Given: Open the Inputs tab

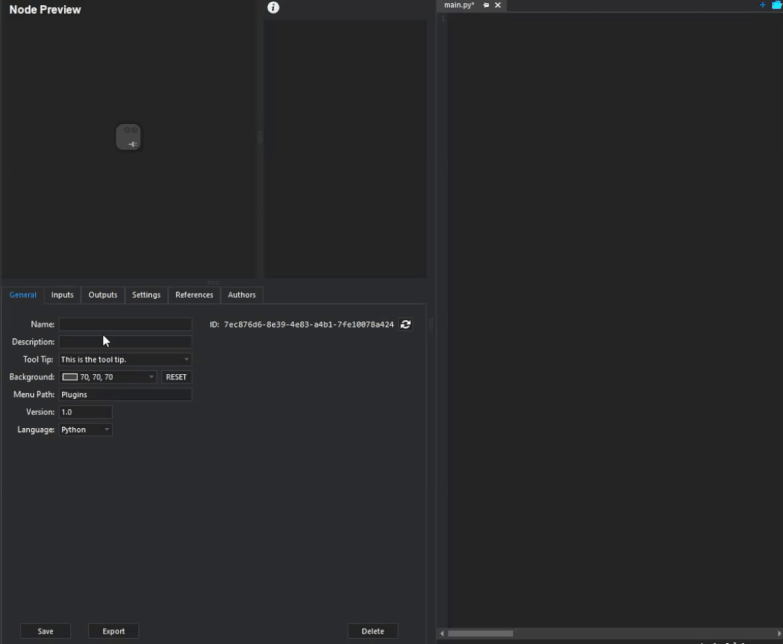Looking at the screenshot, I should [62, 295].
